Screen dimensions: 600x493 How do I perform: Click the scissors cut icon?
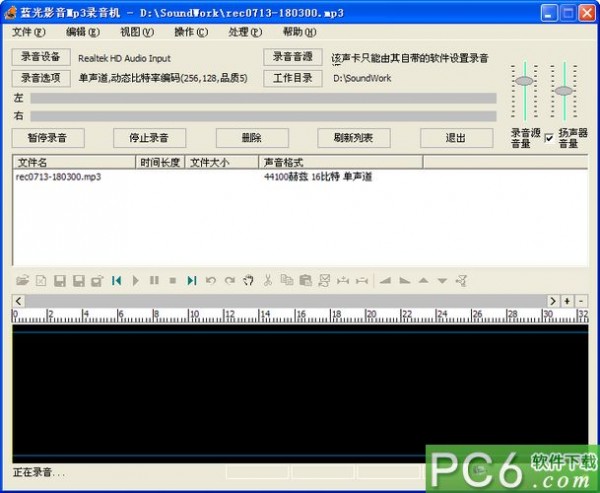tap(267, 281)
